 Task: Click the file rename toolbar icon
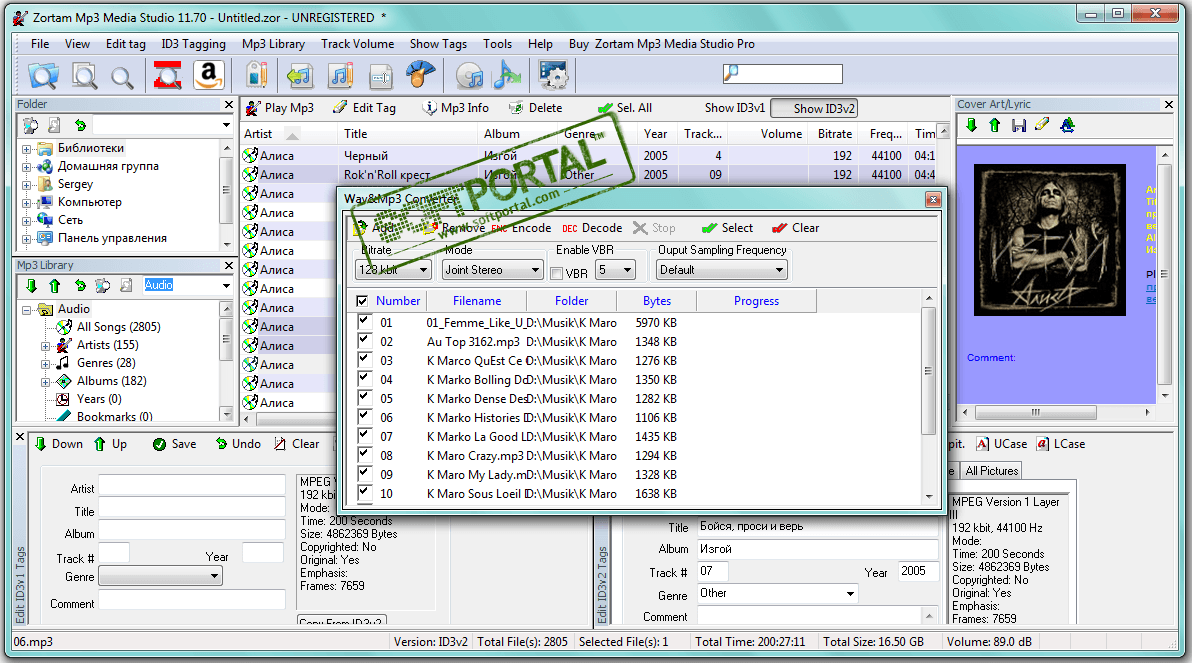(x=380, y=76)
